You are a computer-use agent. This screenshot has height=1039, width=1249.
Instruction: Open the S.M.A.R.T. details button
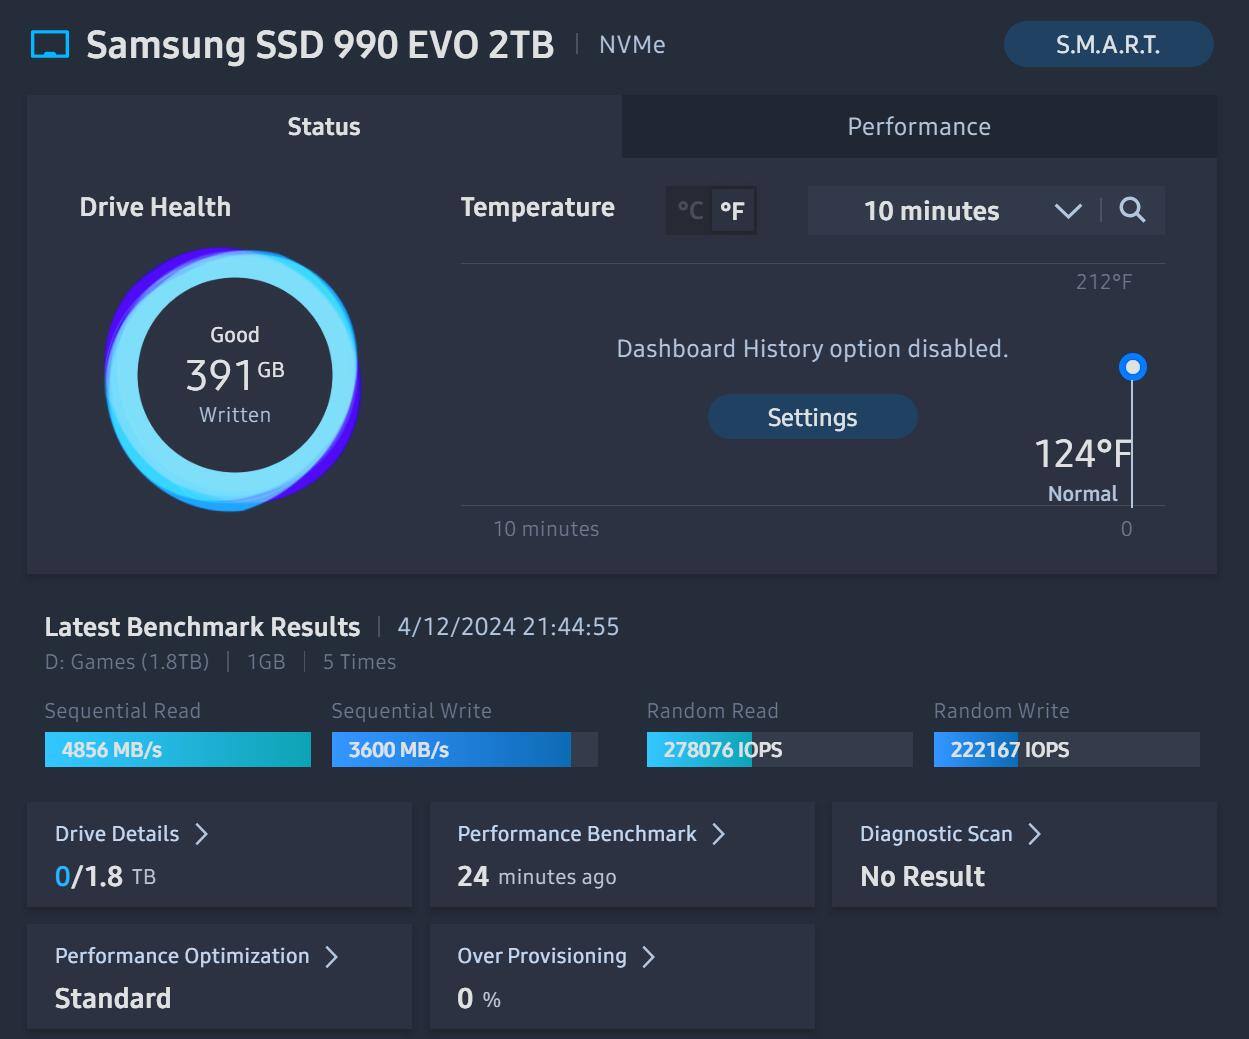(x=1108, y=45)
